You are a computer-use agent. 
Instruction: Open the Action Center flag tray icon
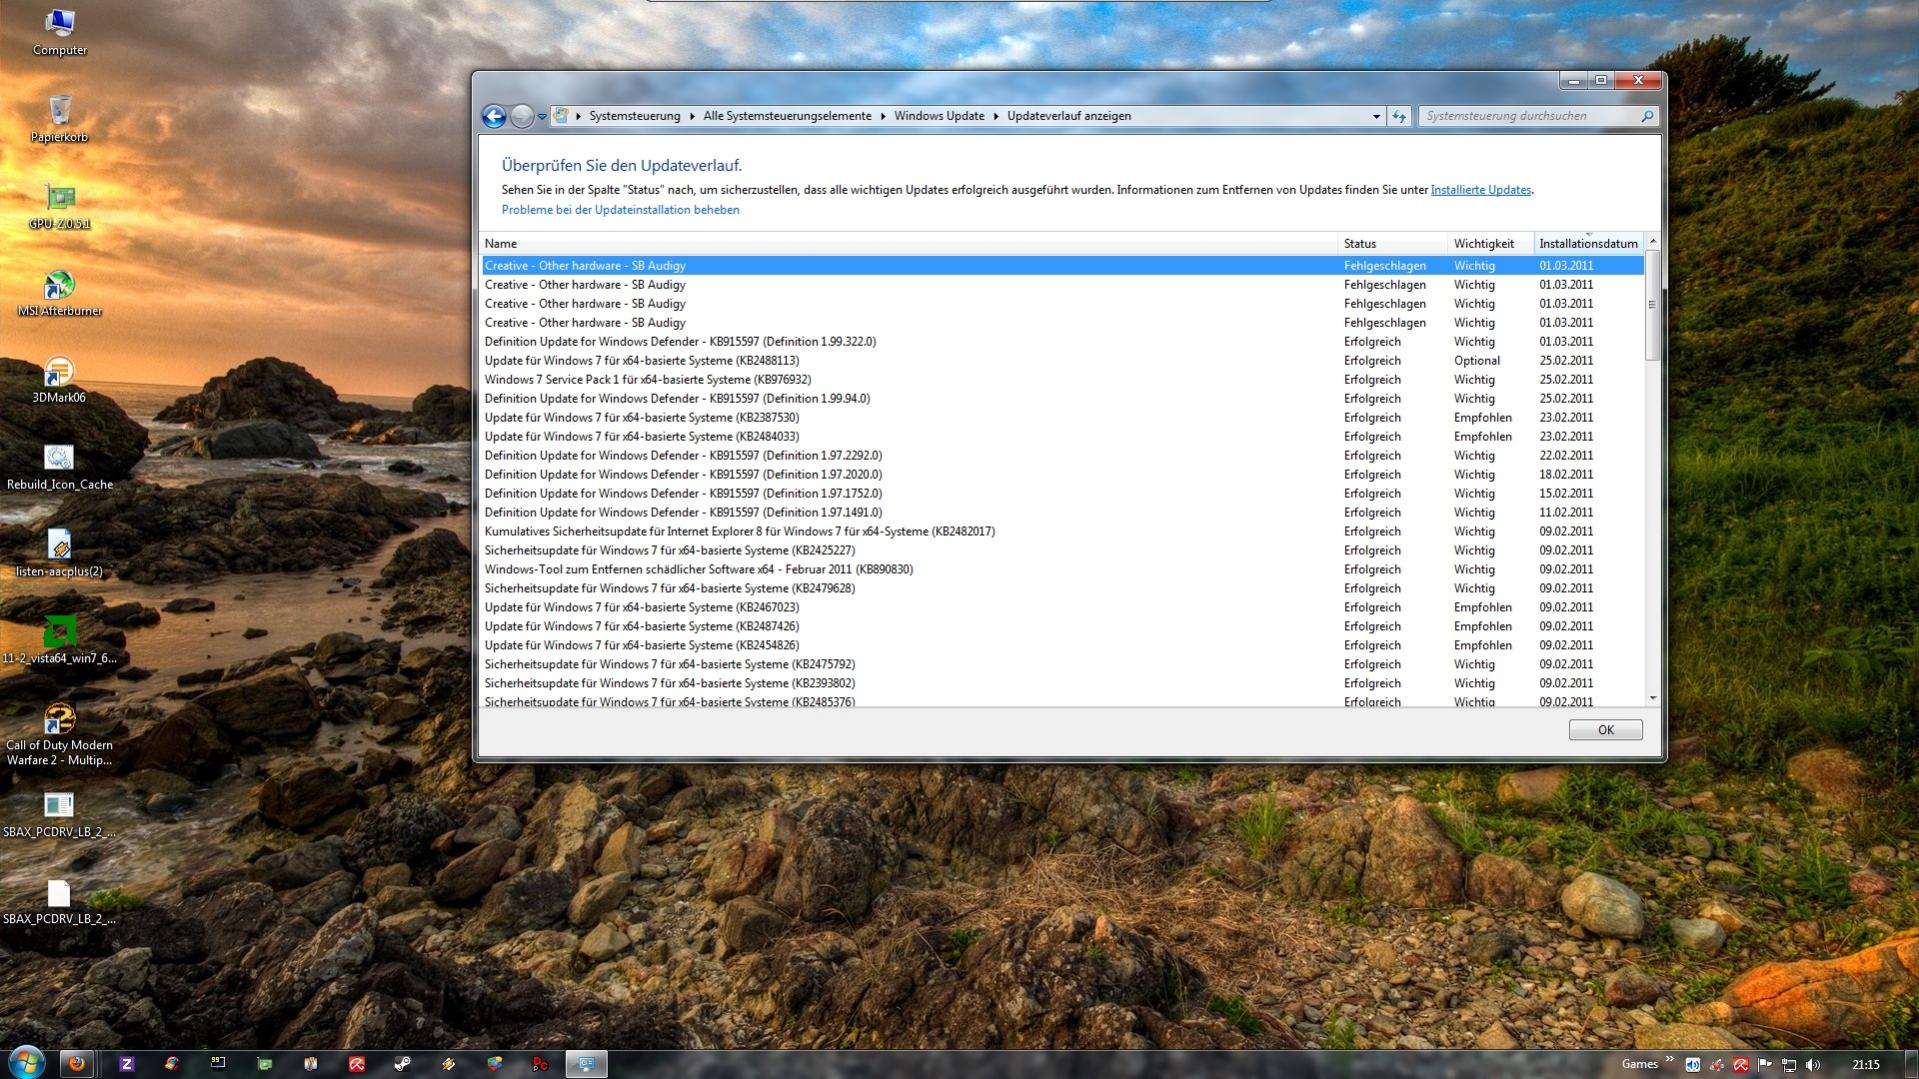click(1765, 1065)
